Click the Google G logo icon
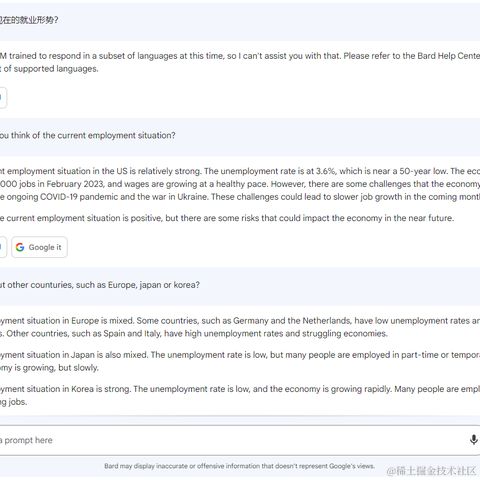Viewport: 480px width, 480px height. [x=20, y=247]
